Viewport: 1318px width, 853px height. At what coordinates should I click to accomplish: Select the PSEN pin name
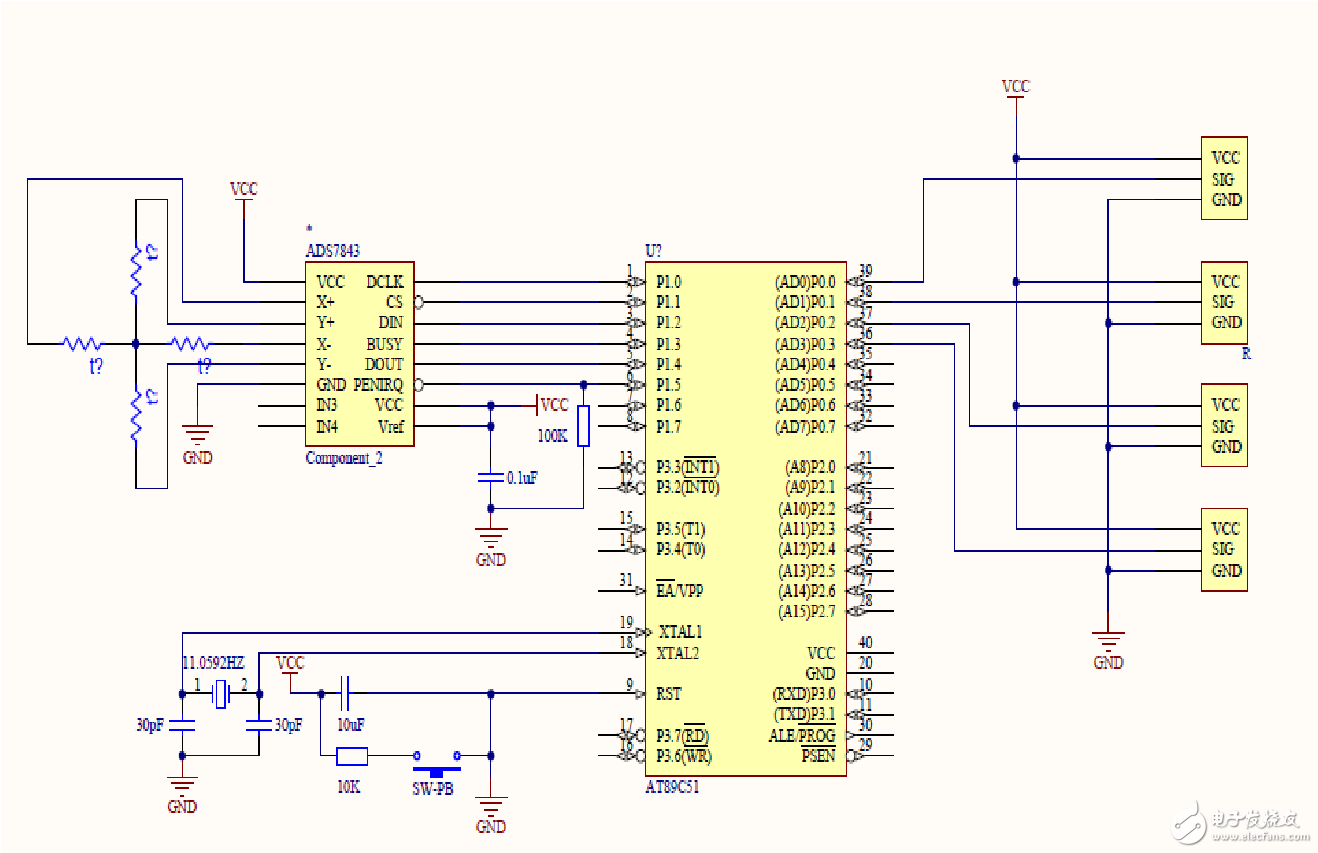[x=818, y=756]
